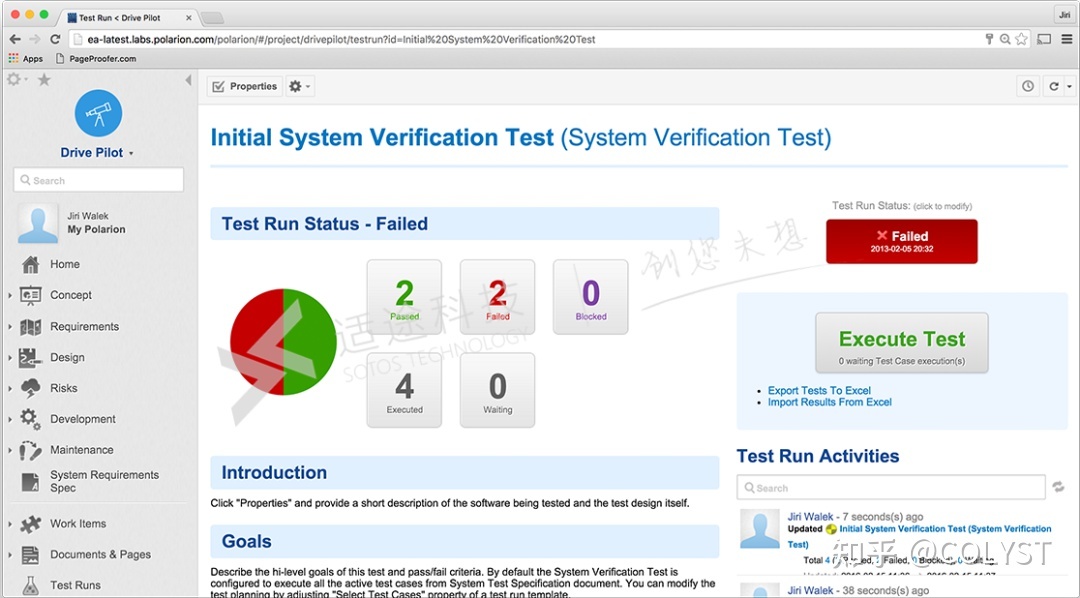Click the zoom magnifier icon in address bar
Screen dimensions: 1080x598
pyautogui.click(x=1005, y=39)
